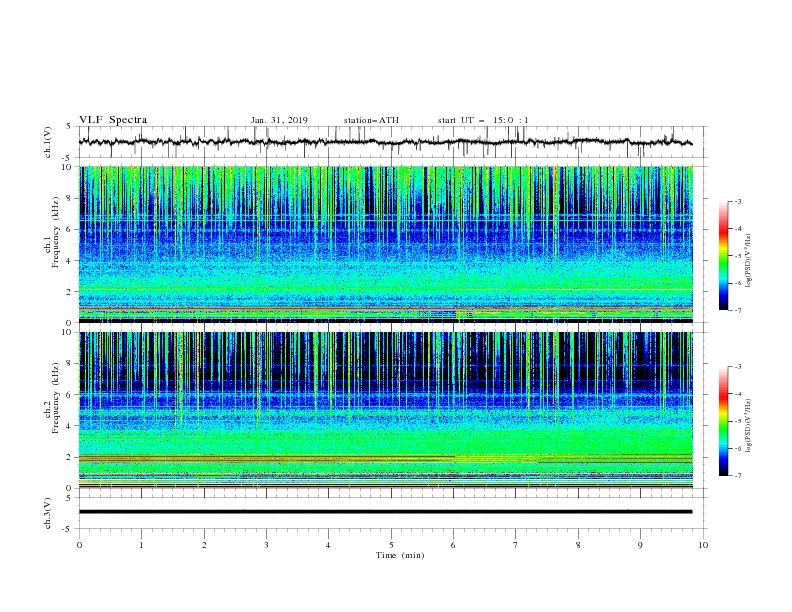Click the flat black ch.3 voltage trace

(385, 512)
